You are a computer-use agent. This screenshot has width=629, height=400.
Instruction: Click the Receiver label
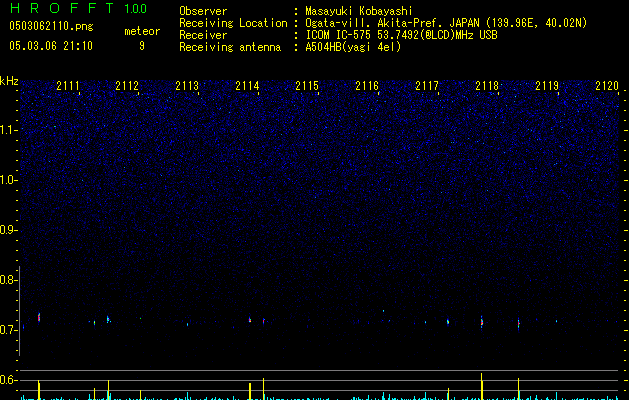click(203, 35)
